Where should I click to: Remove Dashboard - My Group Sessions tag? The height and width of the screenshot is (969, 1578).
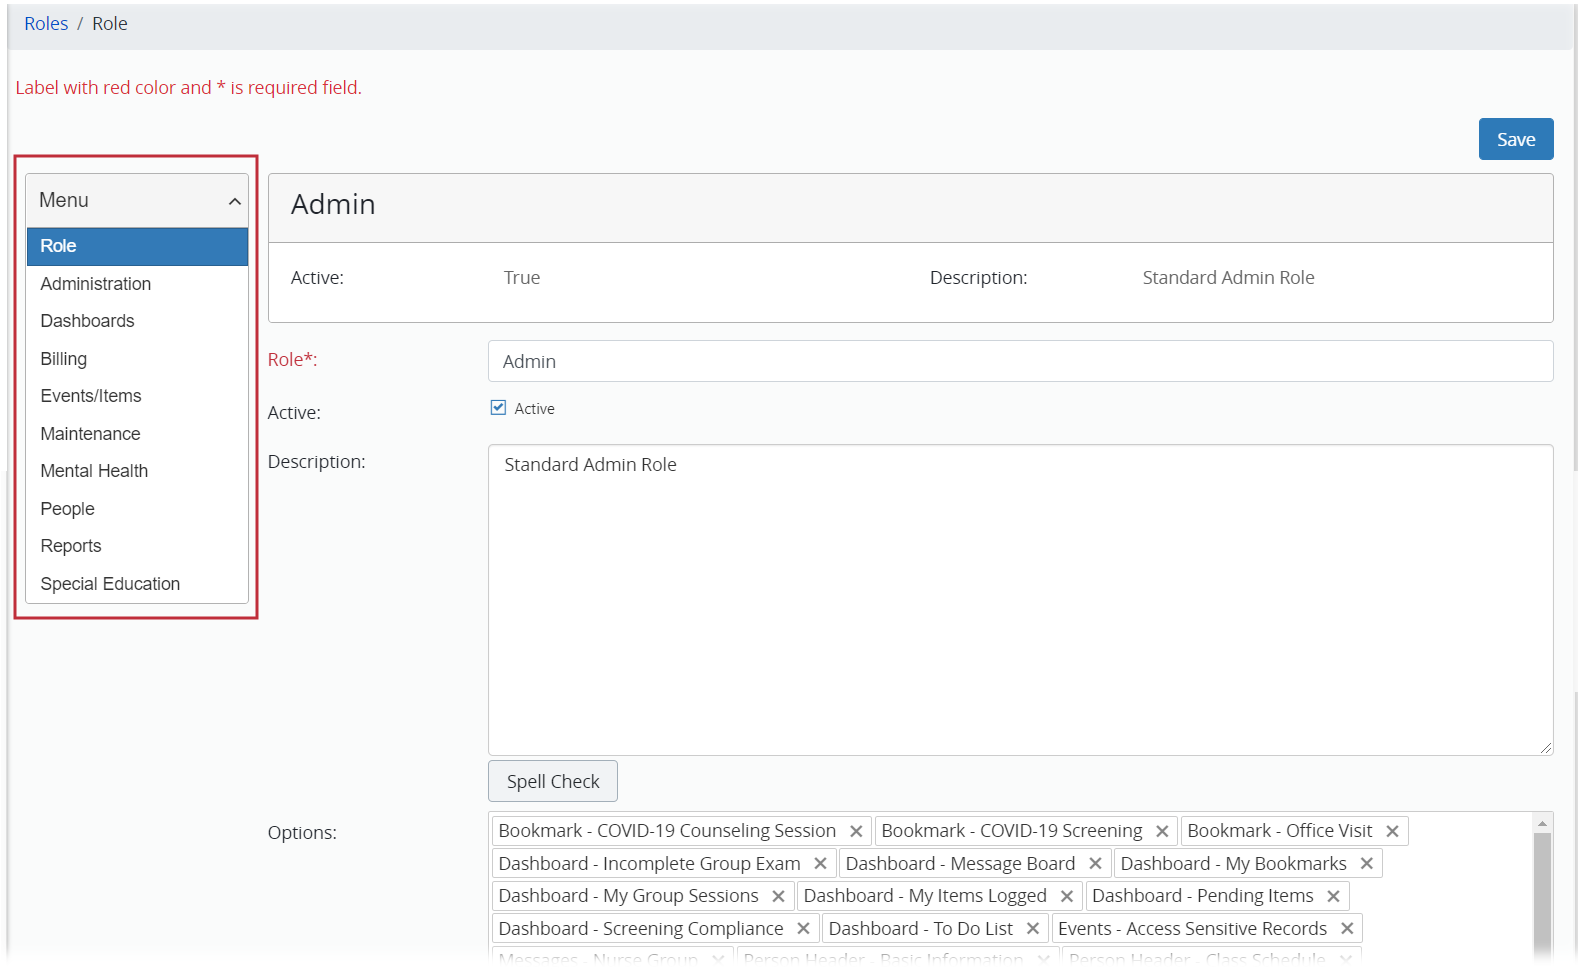778,897
